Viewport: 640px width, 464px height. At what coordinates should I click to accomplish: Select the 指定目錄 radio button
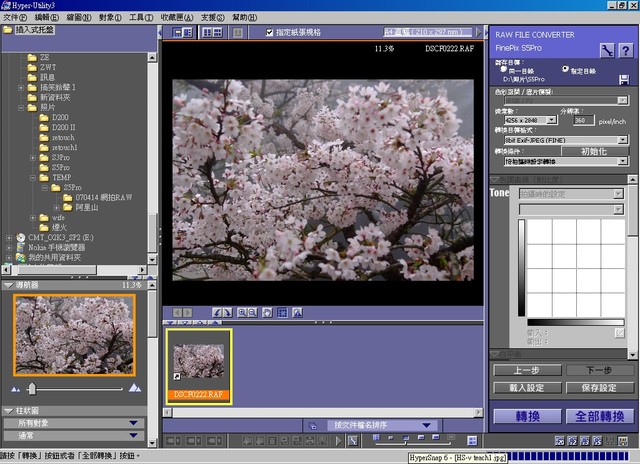click(565, 69)
